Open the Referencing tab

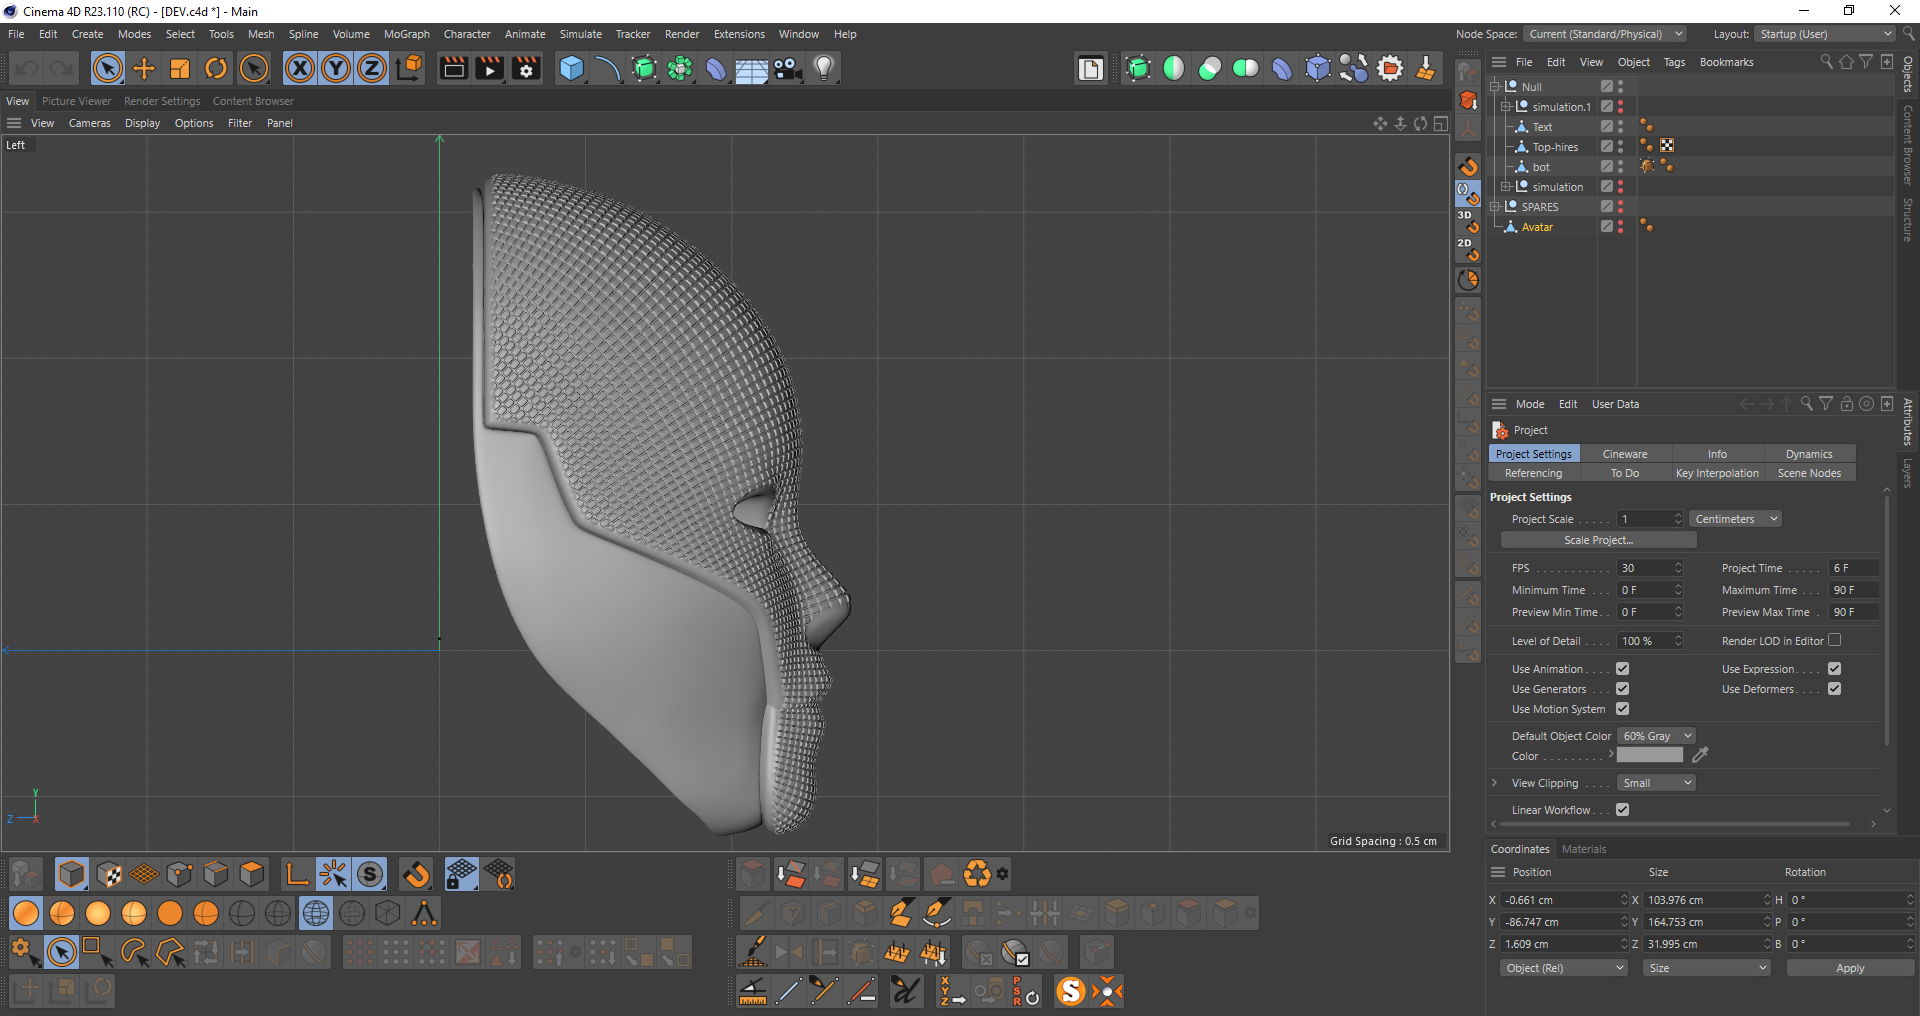pyautogui.click(x=1533, y=473)
